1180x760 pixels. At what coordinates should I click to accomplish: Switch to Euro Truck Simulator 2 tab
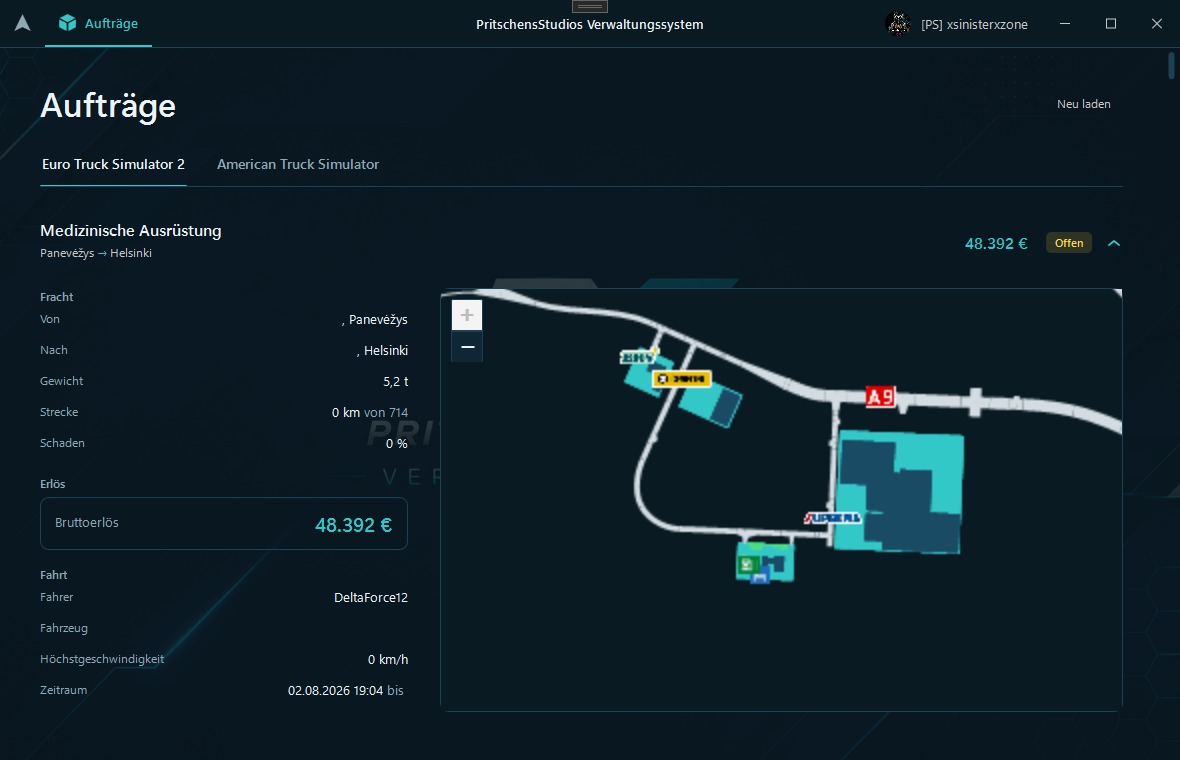tap(113, 164)
